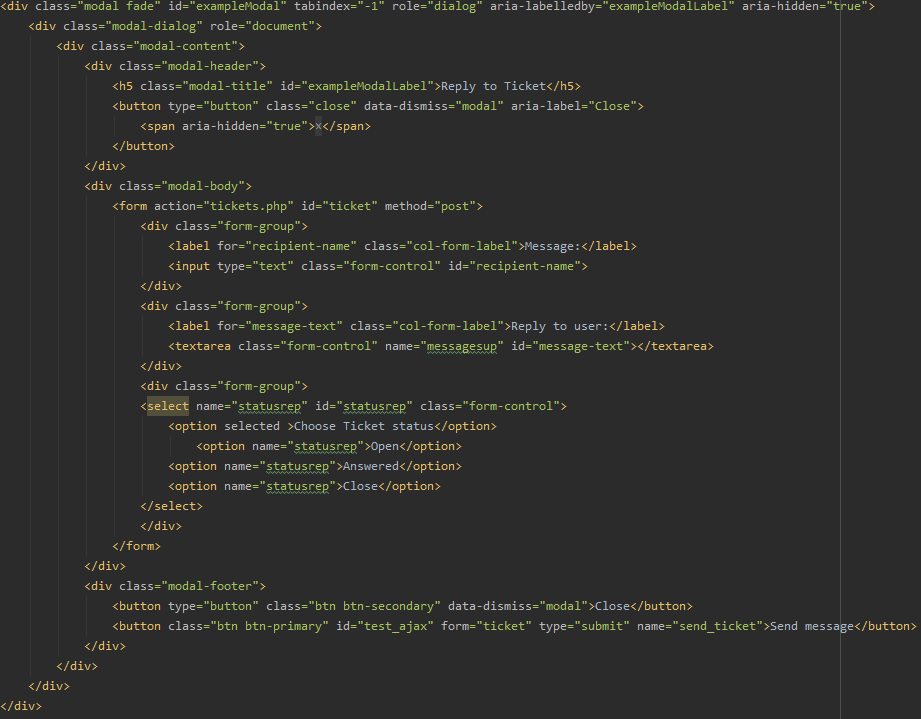921x719 pixels.
Task: Click the name="messagesup" attribute
Action: 444,346
